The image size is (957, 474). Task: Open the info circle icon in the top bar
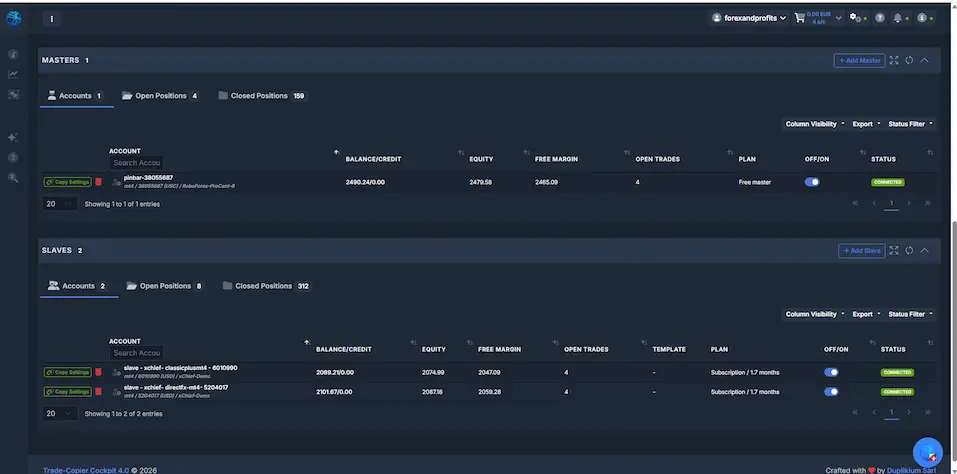pos(922,18)
